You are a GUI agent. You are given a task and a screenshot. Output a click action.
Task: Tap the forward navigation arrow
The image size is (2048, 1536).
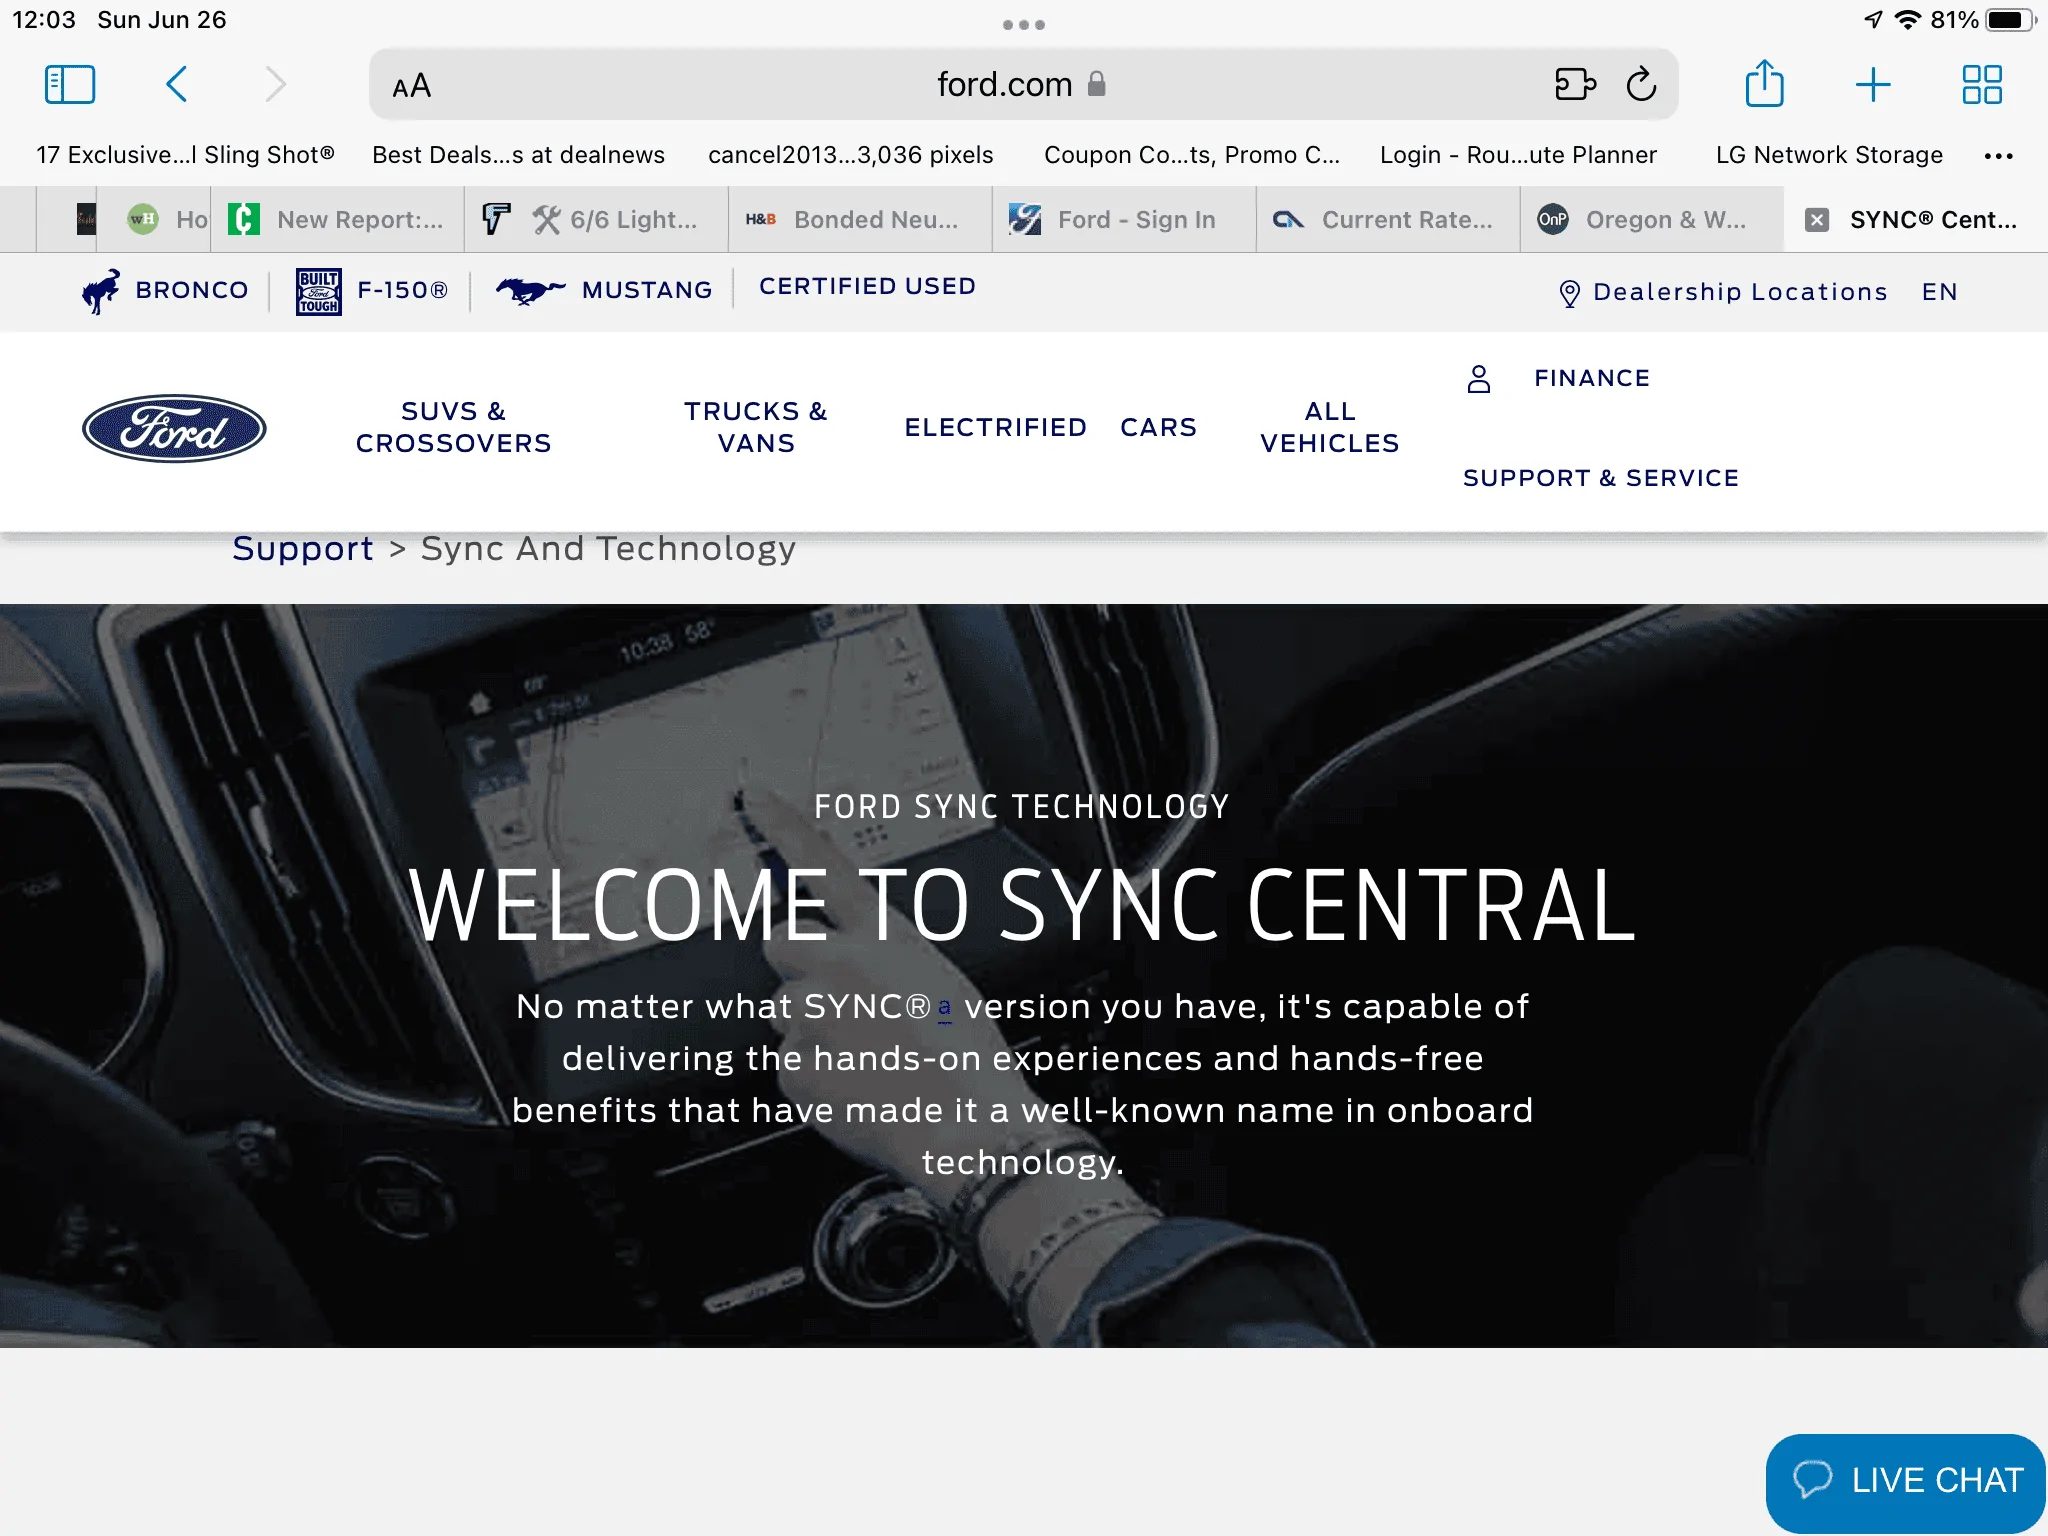click(275, 85)
